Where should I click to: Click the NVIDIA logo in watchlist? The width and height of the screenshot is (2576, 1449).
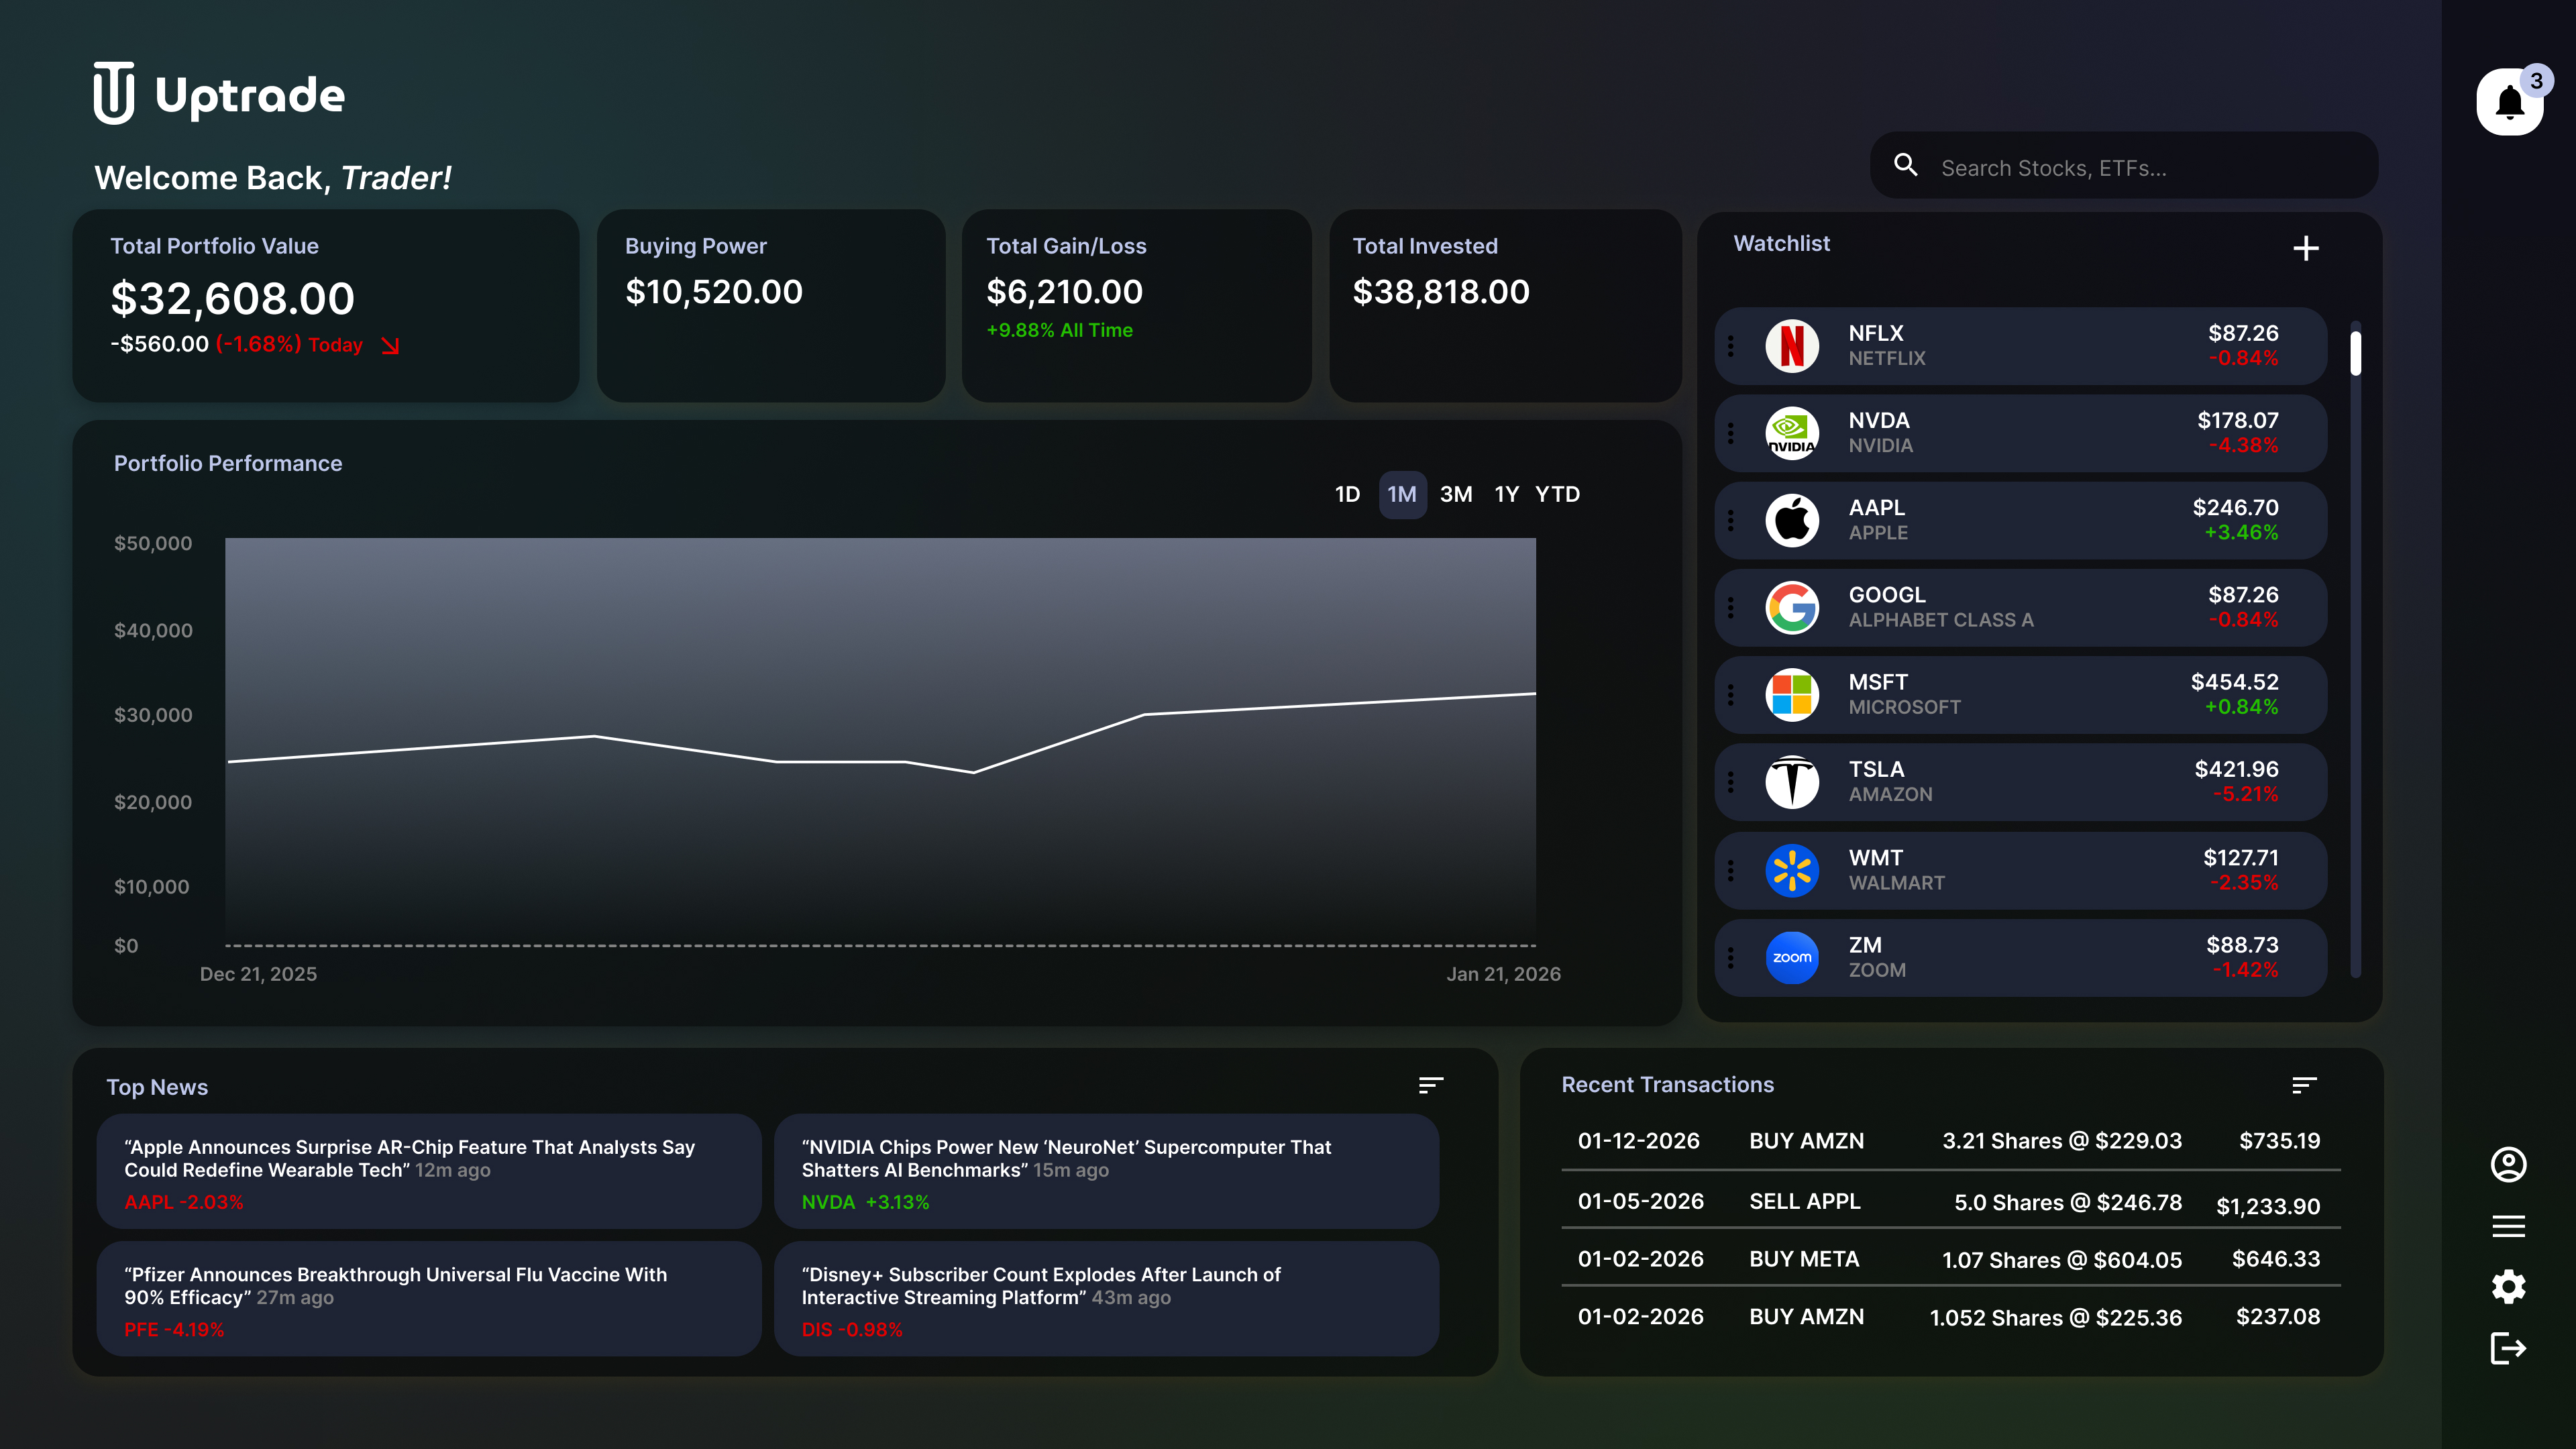[1792, 433]
